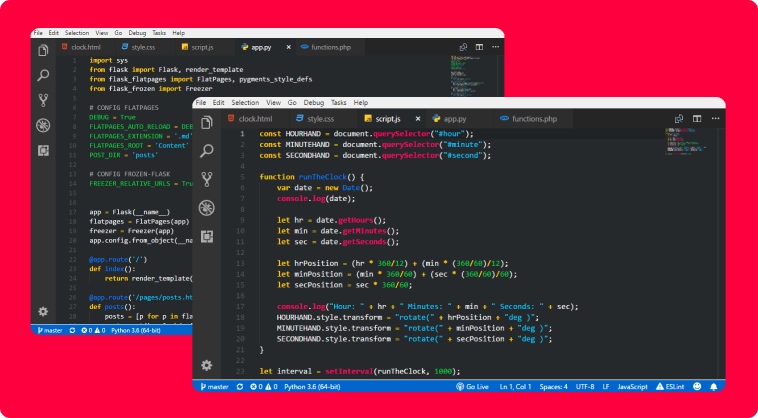The image size is (758, 418).
Task: Open More Actions ellipsis in back window
Action: pos(496,47)
